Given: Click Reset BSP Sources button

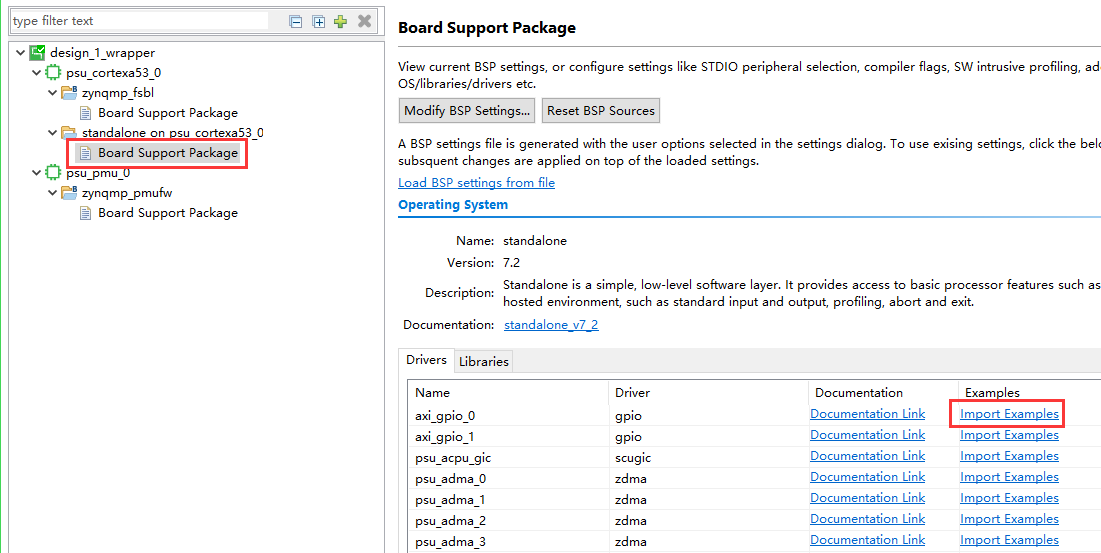Looking at the screenshot, I should click(x=601, y=111).
